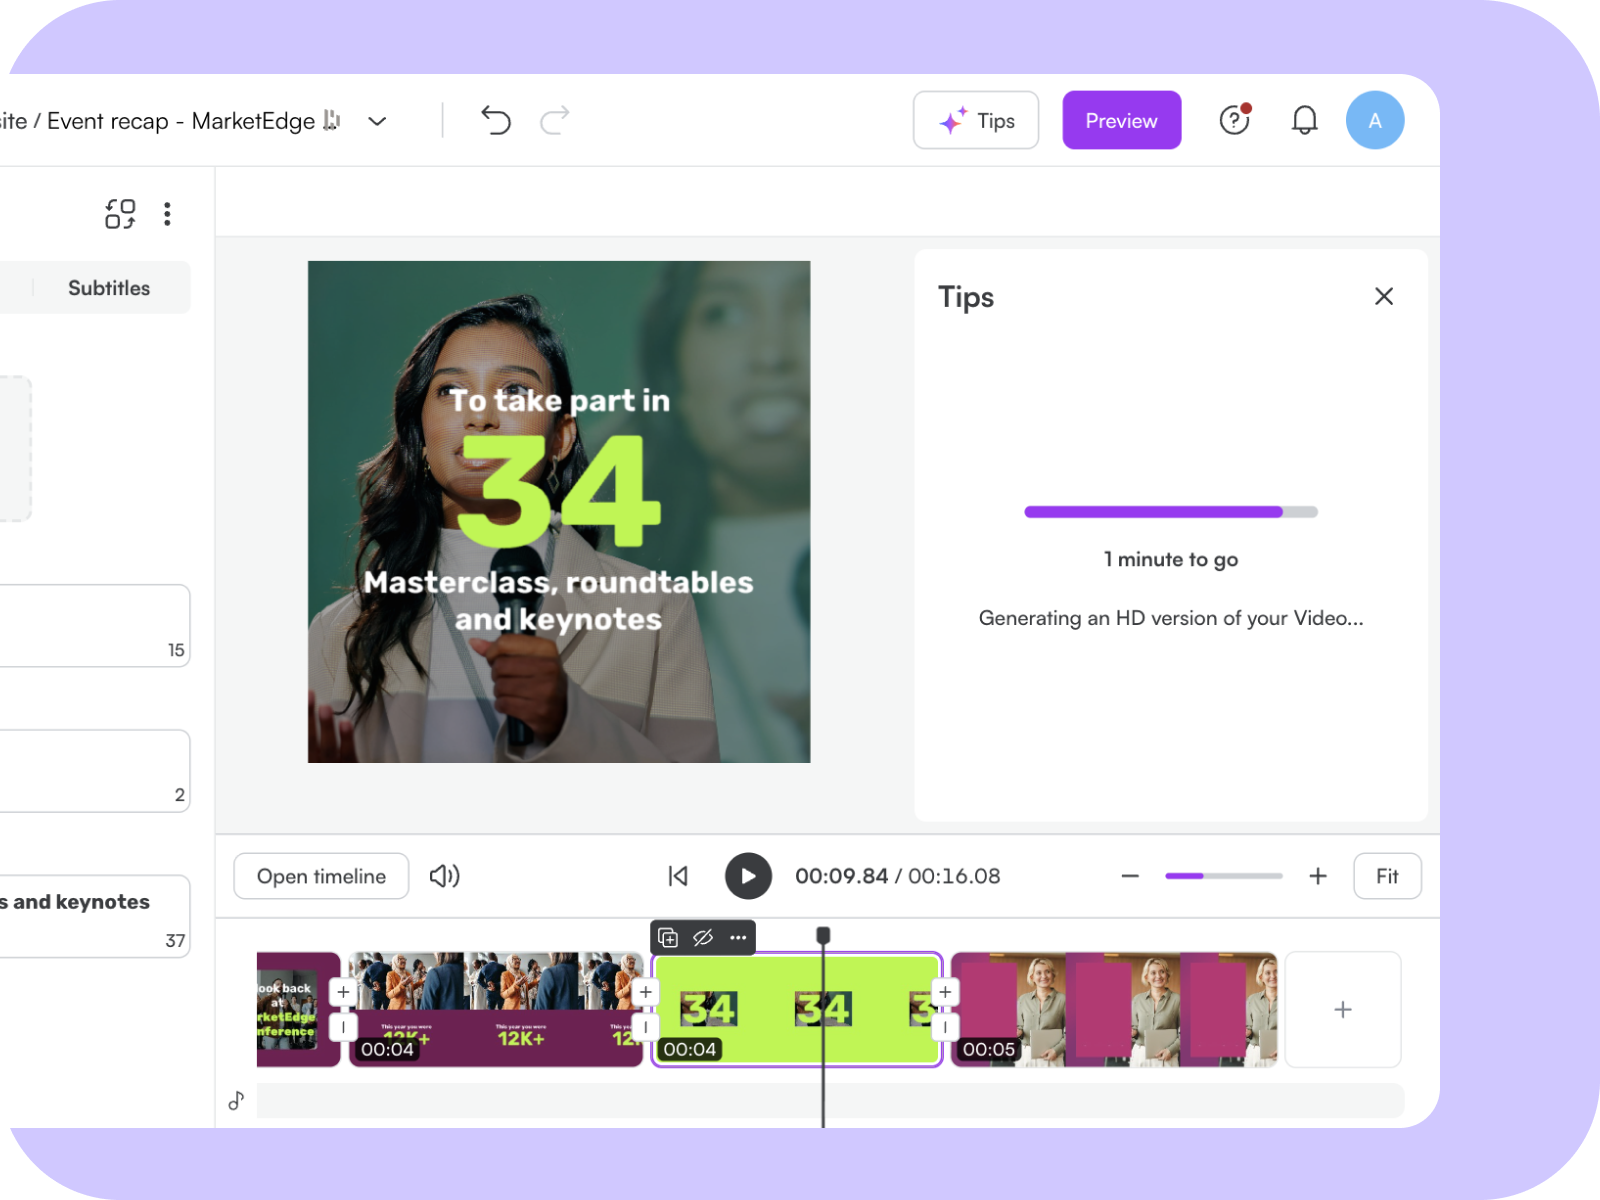
Task: Add scene between 12K+ and 34 clips
Action: [x=646, y=992]
